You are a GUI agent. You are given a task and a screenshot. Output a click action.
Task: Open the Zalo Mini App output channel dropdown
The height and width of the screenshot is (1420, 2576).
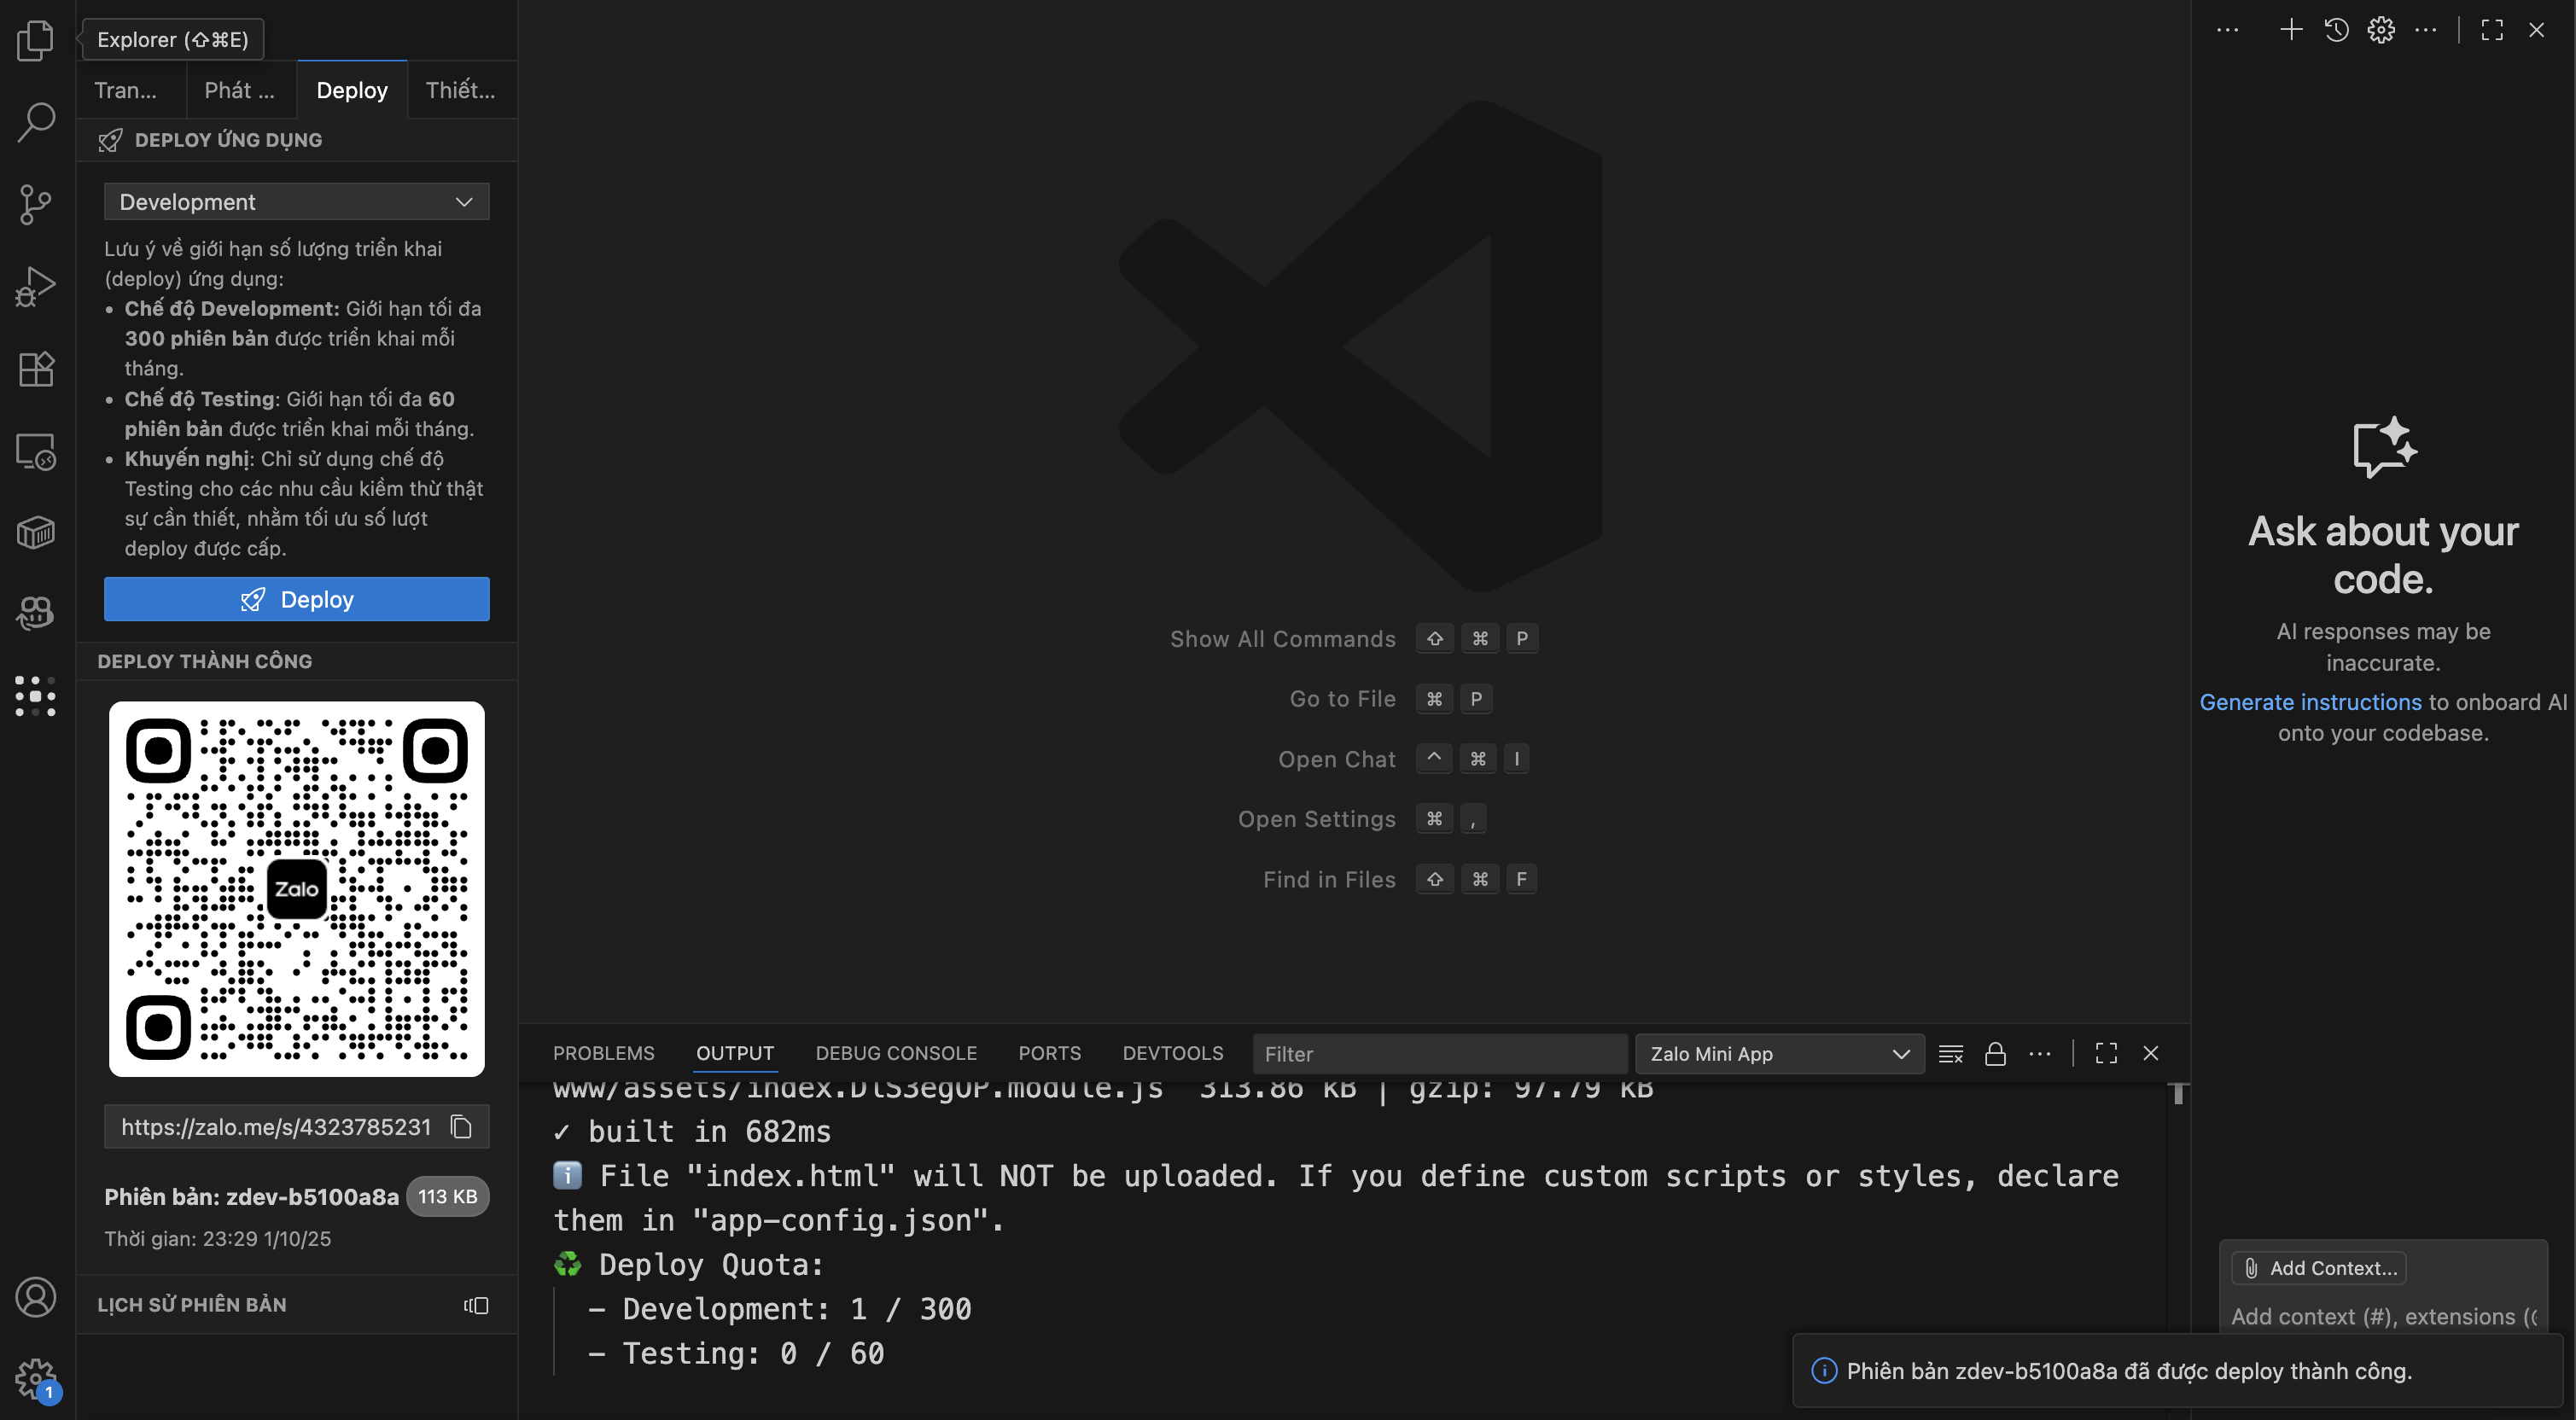pyautogui.click(x=1779, y=1053)
